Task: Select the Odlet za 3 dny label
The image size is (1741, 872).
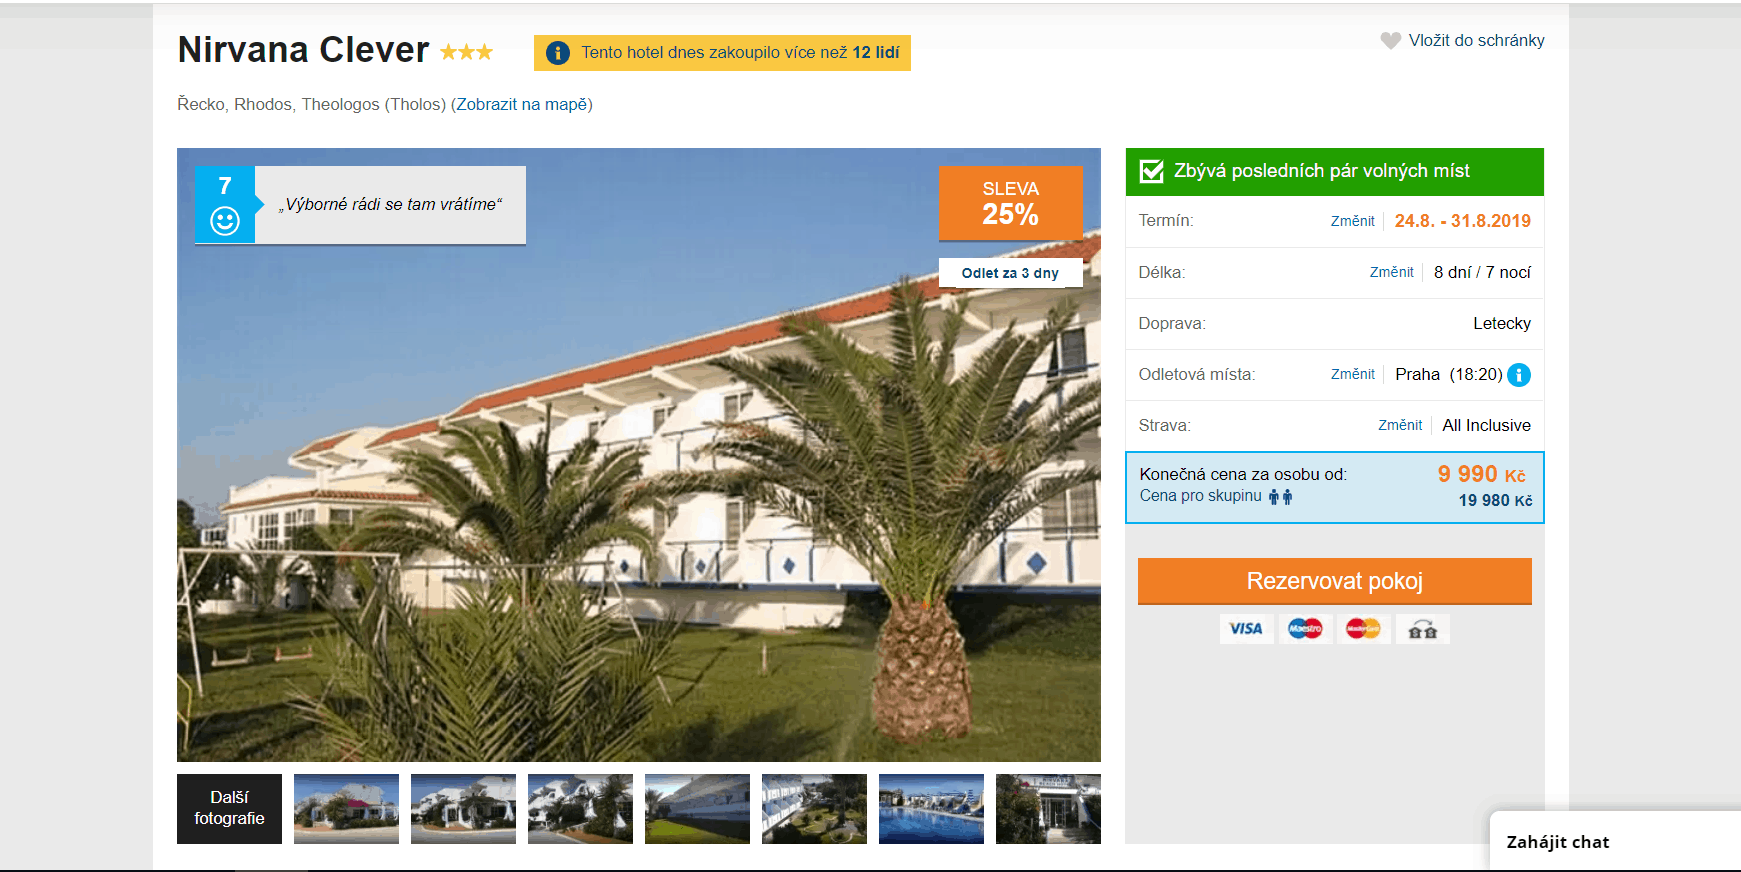Action: tap(1011, 272)
